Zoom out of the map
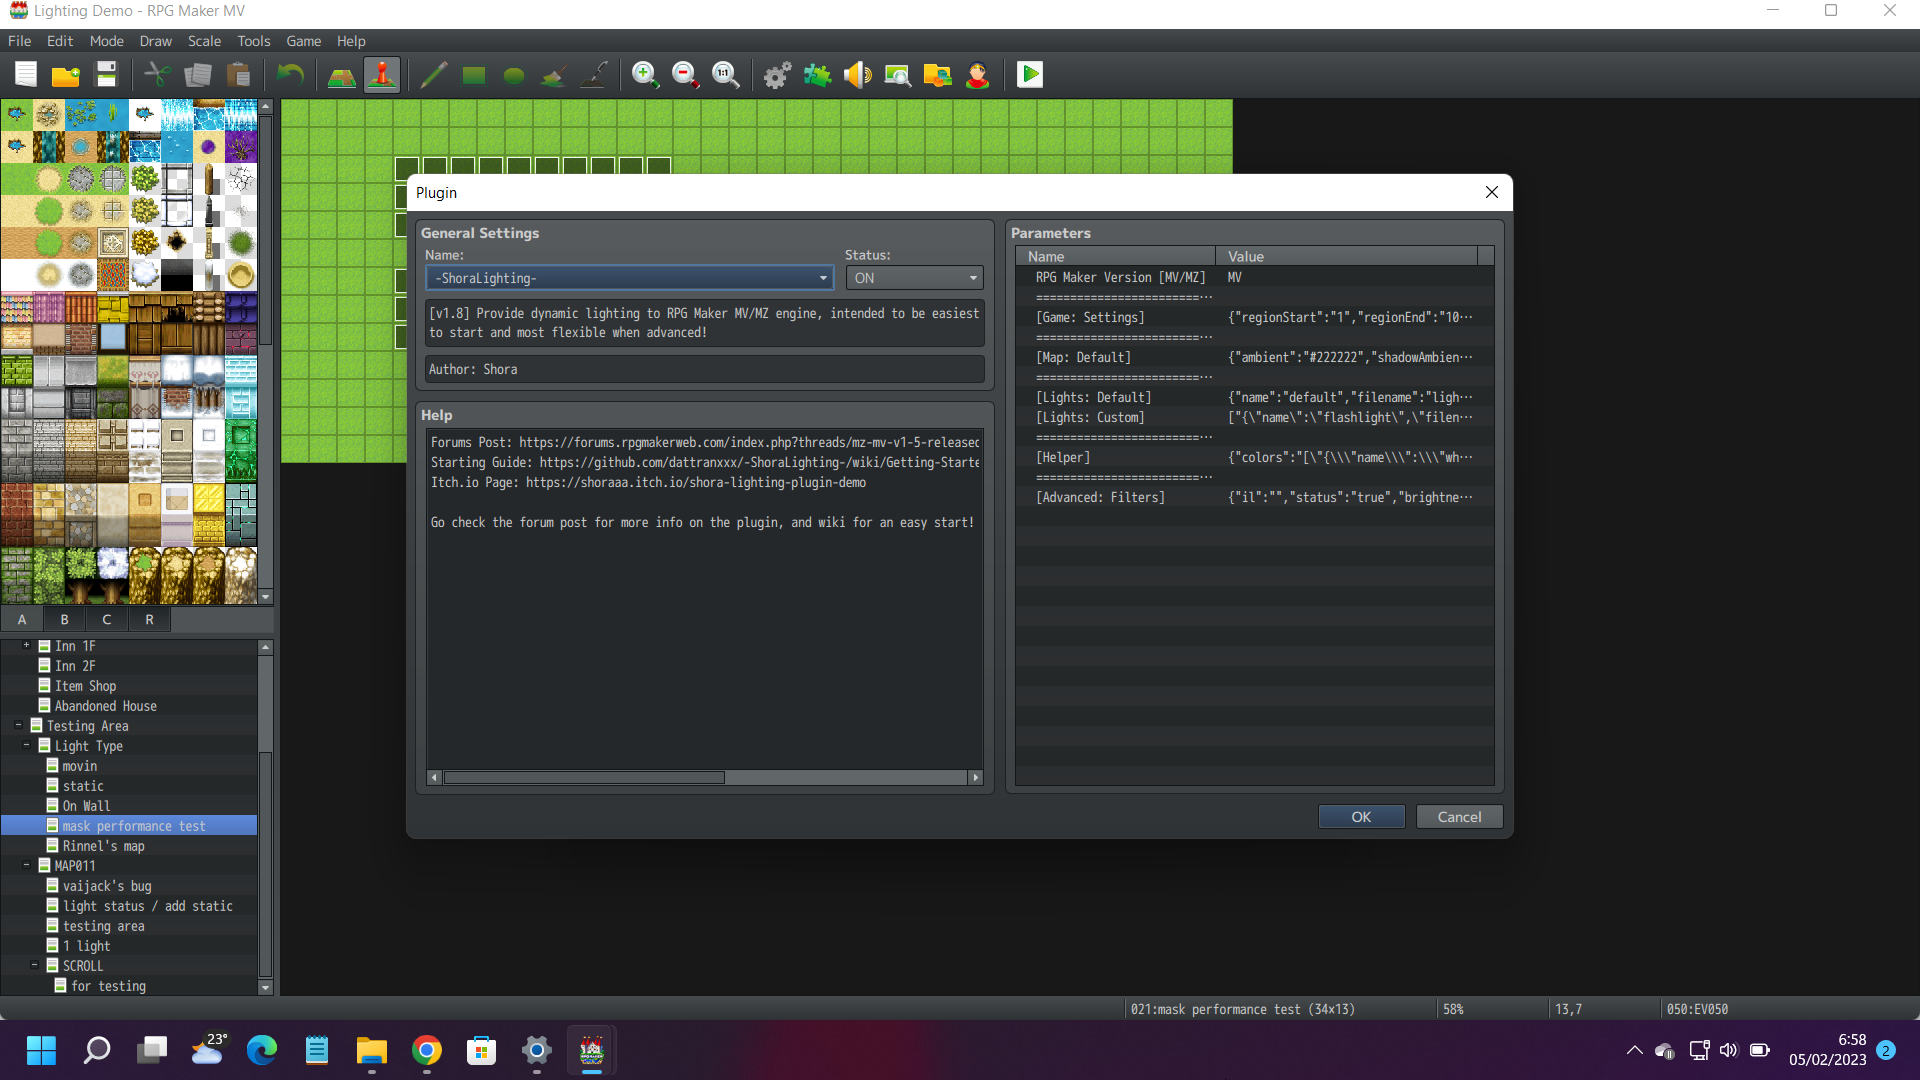The height and width of the screenshot is (1080, 1920). pyautogui.click(x=686, y=75)
